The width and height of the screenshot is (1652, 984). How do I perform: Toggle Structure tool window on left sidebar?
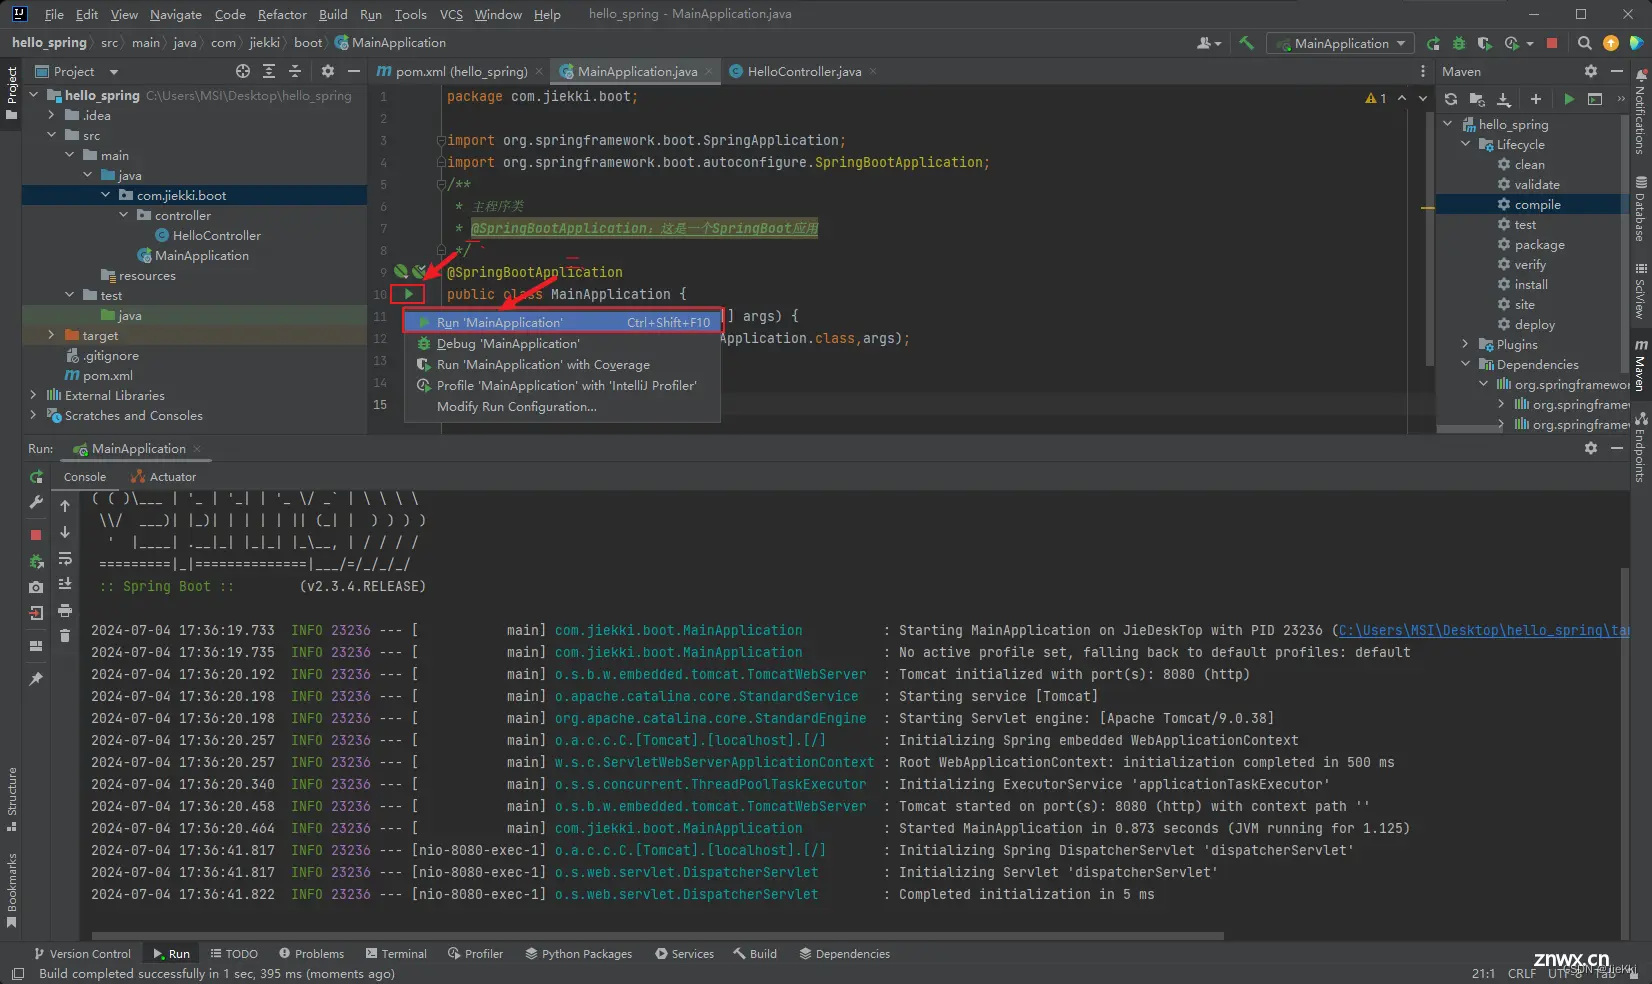(x=12, y=798)
